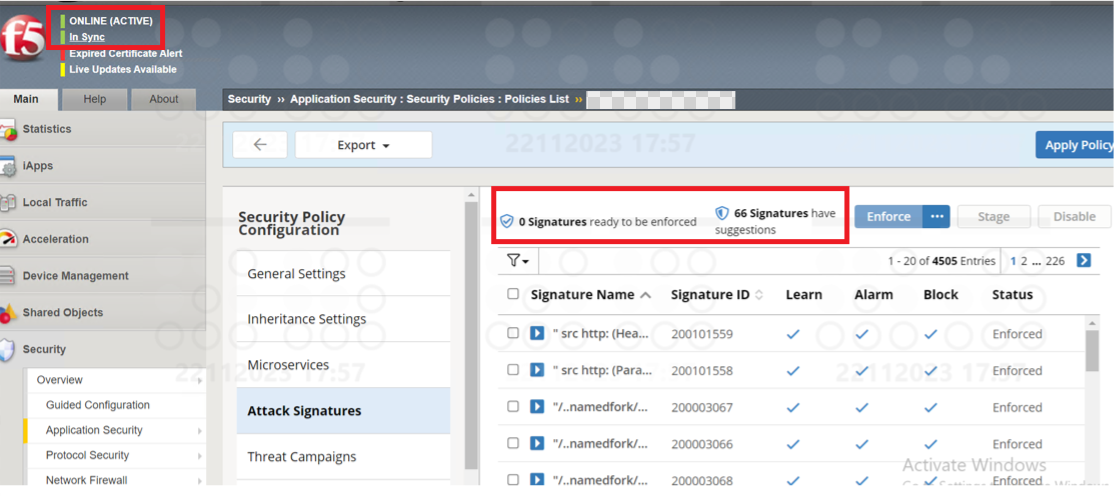Go to page 2
Image resolution: width=1114 pixels, height=496 pixels.
point(1024,261)
